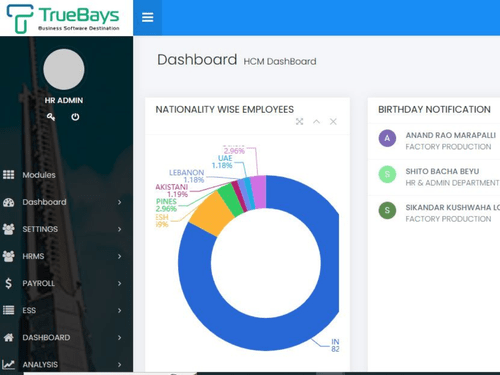500x375 pixels.
Task: Click the purple A avatar
Action: pos(387,138)
